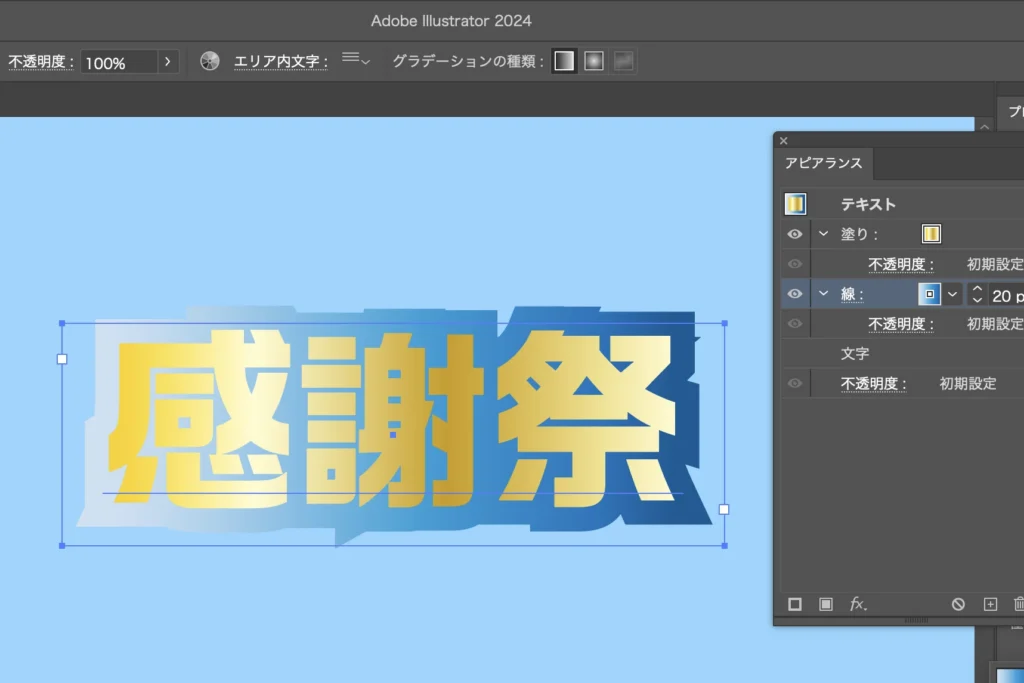Click the Add New Fill icon
The height and width of the screenshot is (683, 1024).
[x=826, y=604]
